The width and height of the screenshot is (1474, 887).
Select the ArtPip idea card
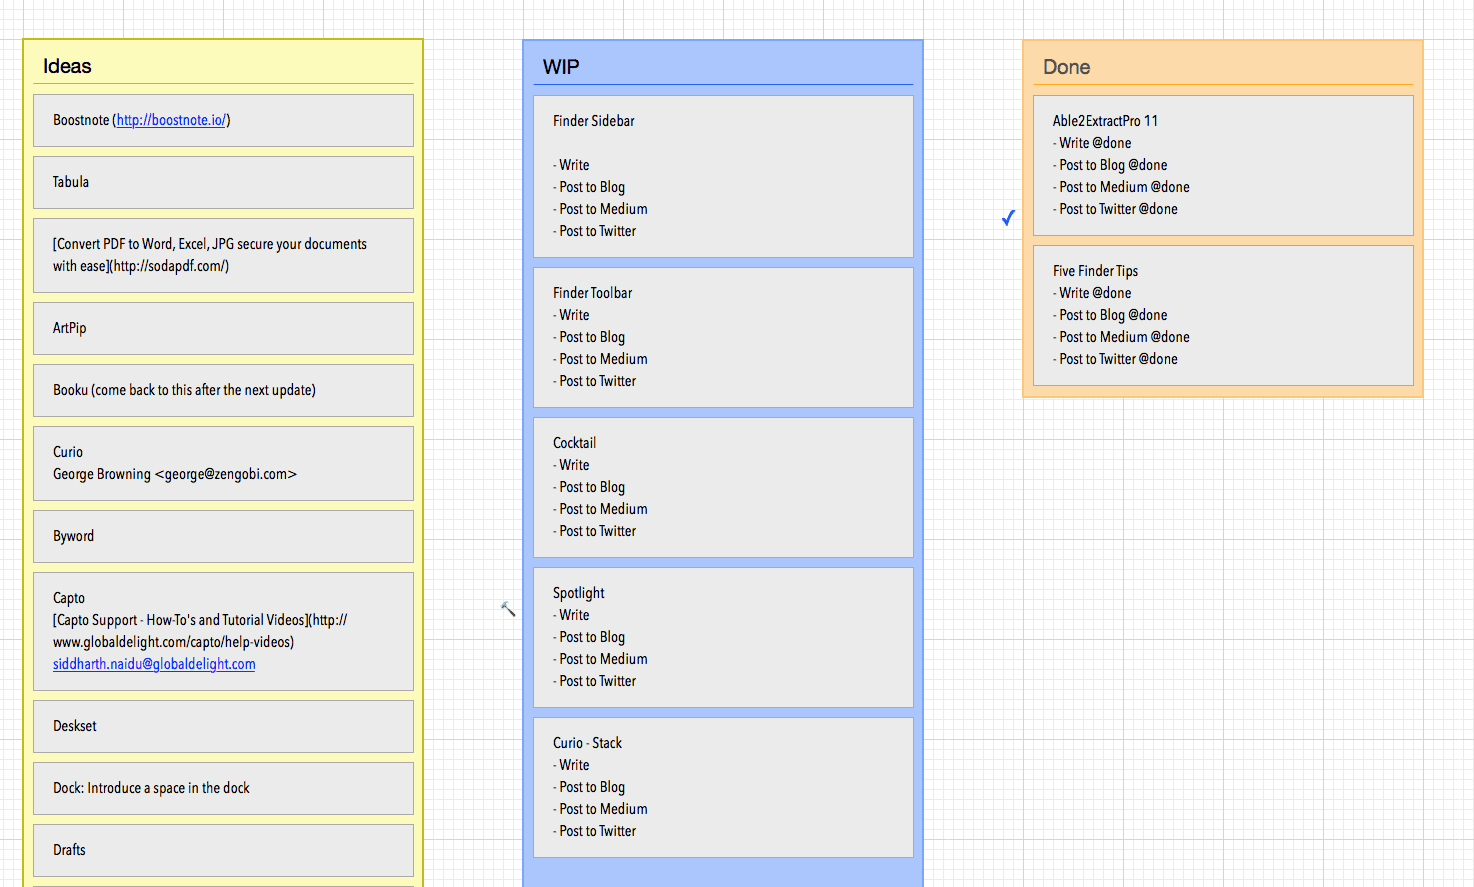[223, 328]
